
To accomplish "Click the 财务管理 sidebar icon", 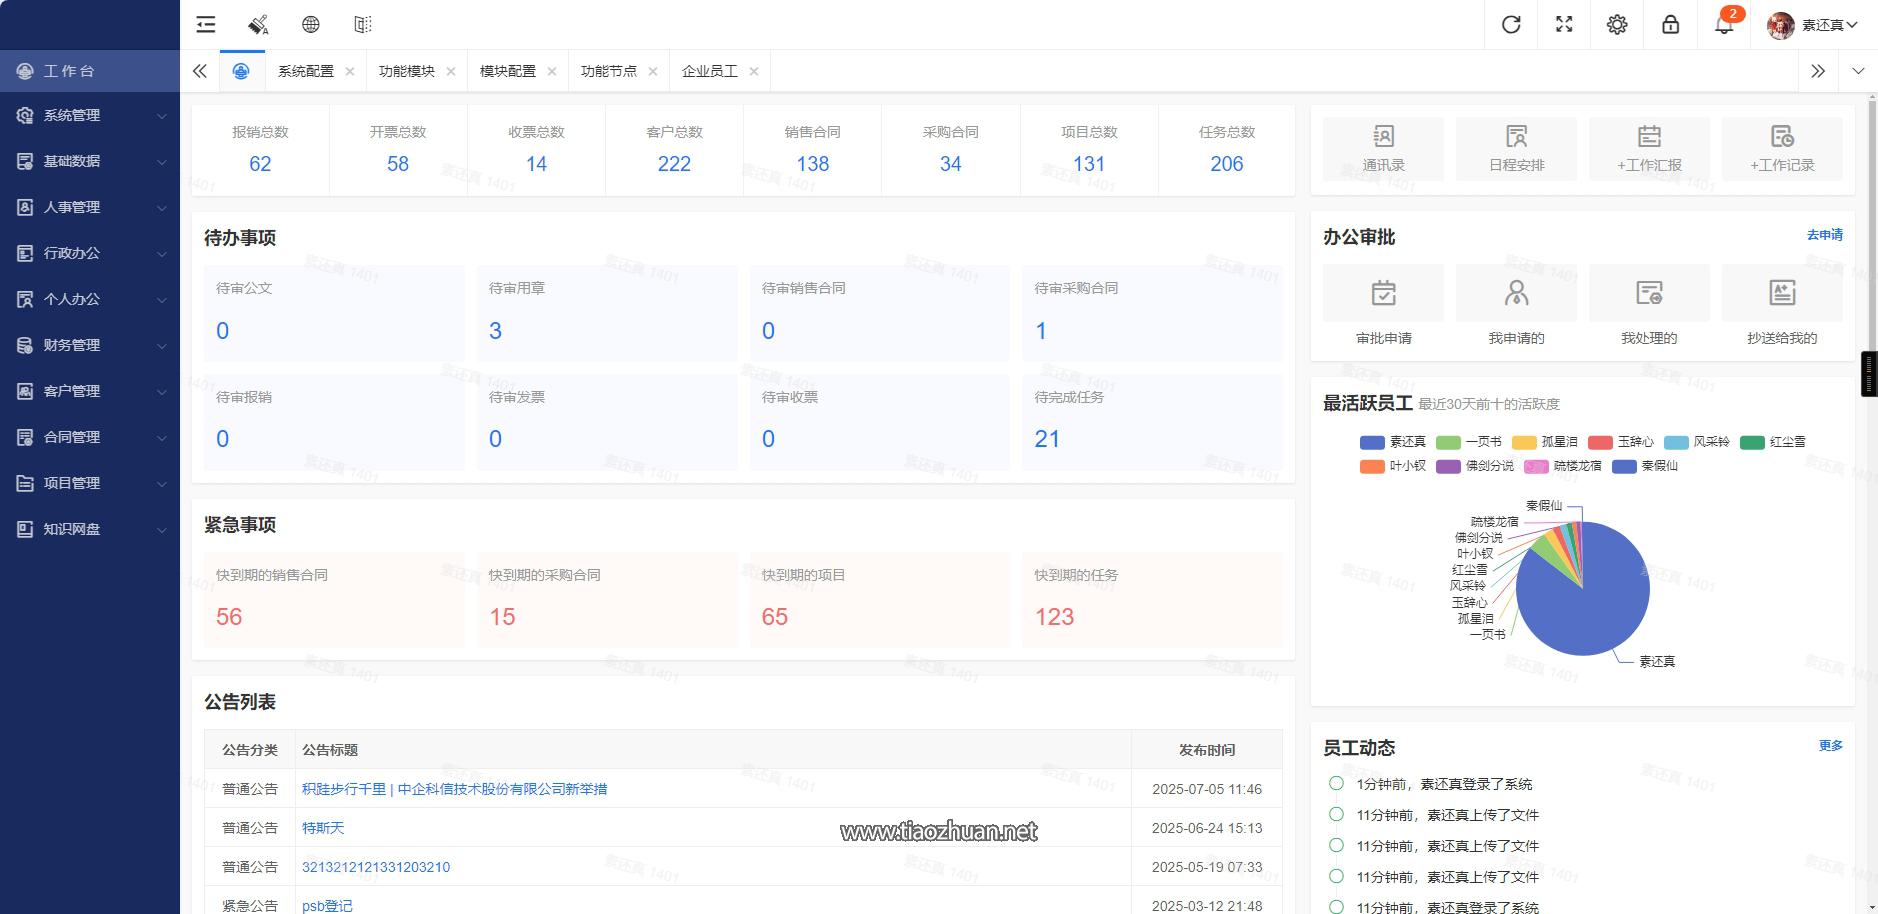I will pos(25,345).
